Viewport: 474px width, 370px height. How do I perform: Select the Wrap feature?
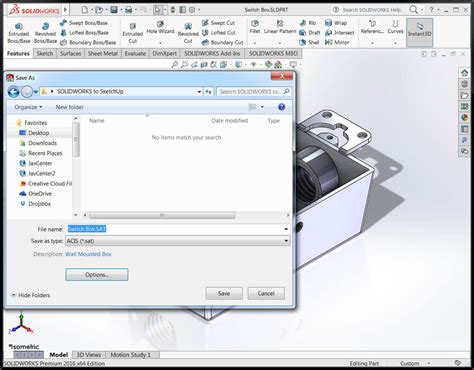tap(336, 23)
